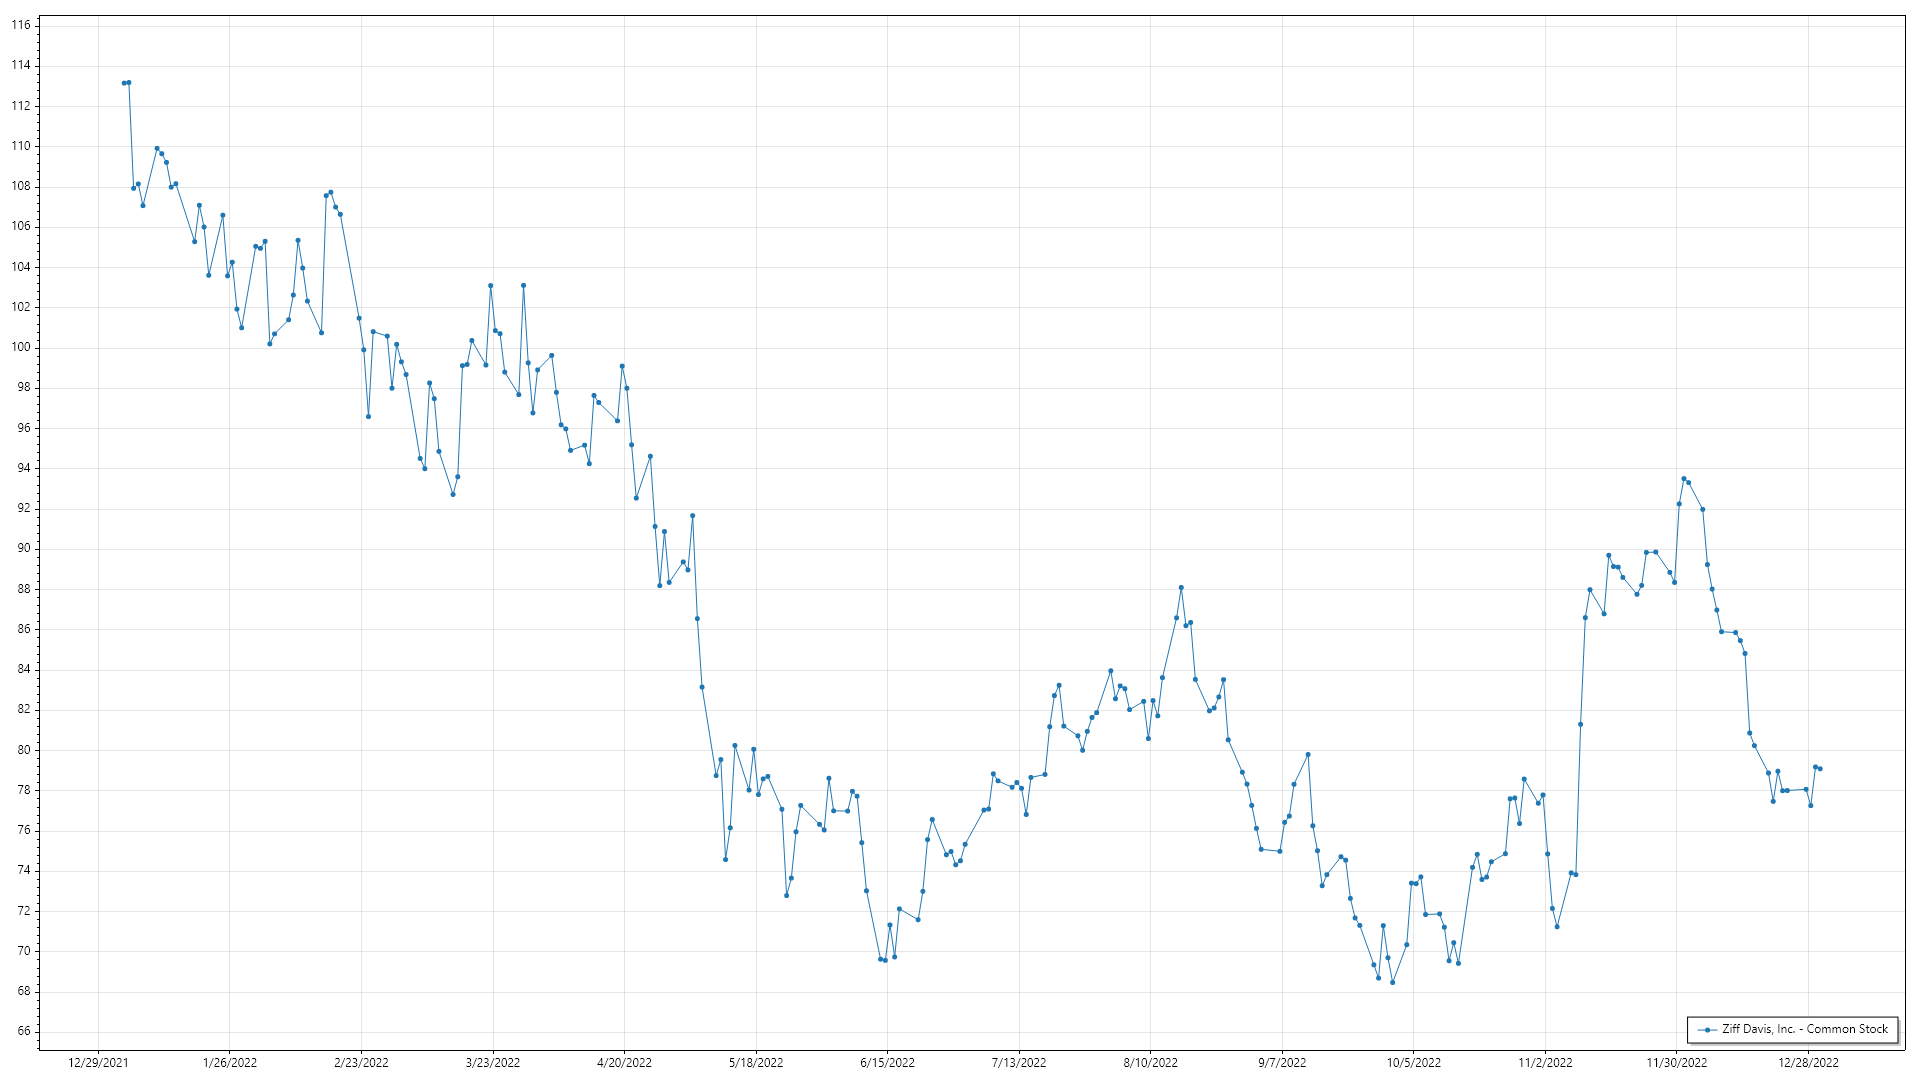Click the 66 y-axis value label

tap(23, 1031)
